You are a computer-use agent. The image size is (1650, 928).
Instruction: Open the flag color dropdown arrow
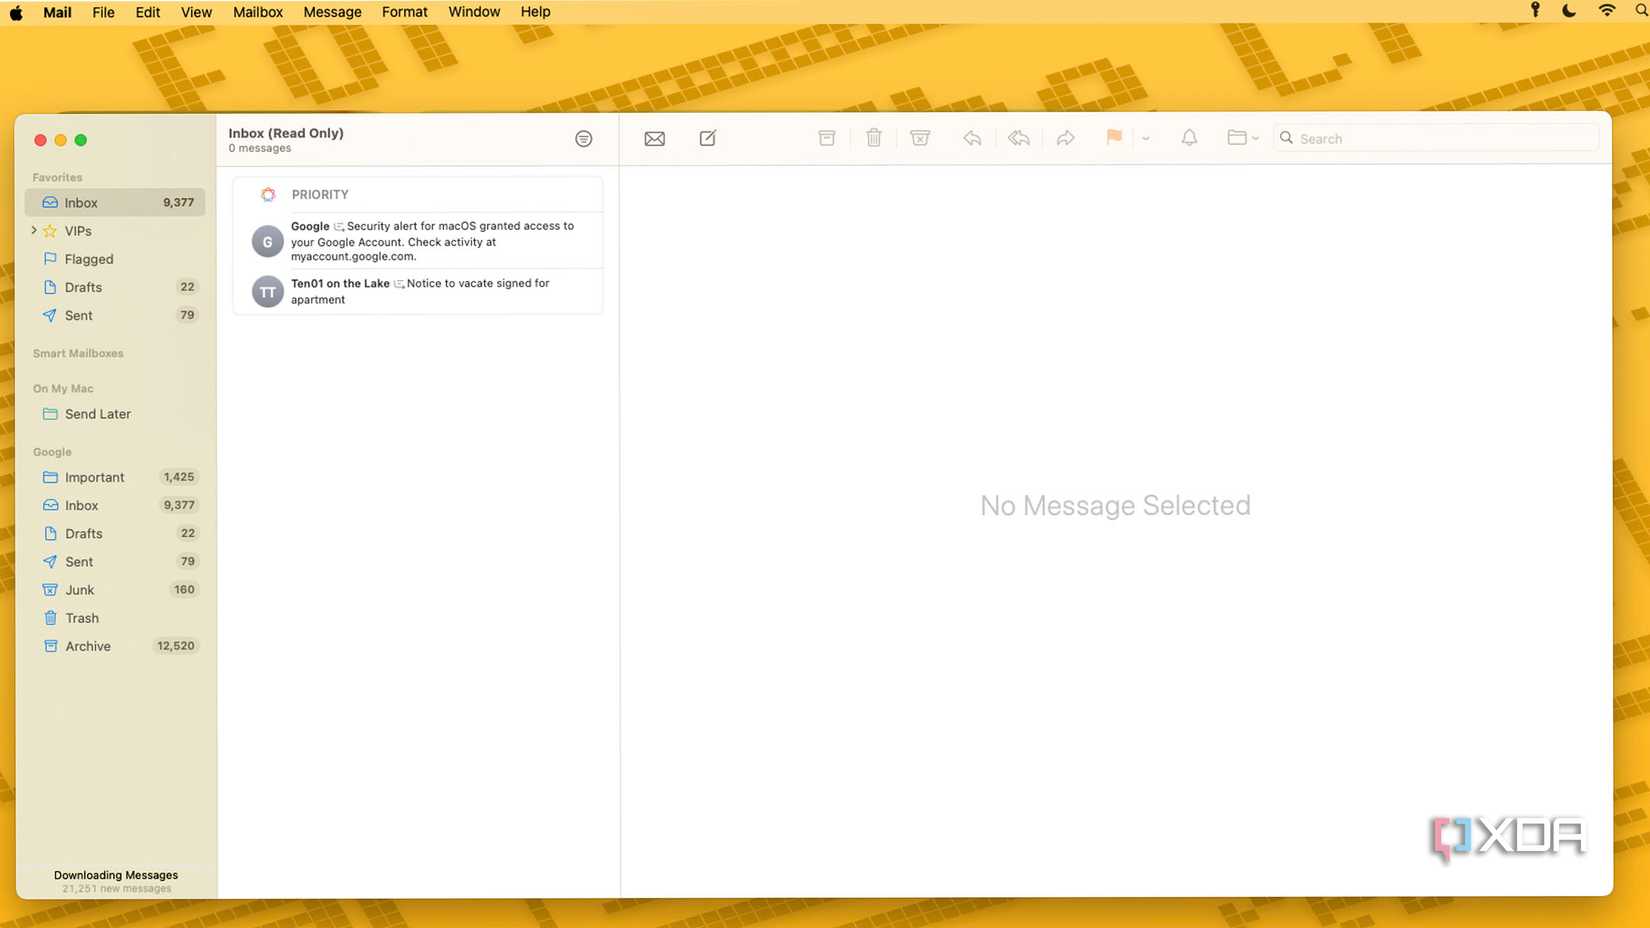[x=1146, y=139]
